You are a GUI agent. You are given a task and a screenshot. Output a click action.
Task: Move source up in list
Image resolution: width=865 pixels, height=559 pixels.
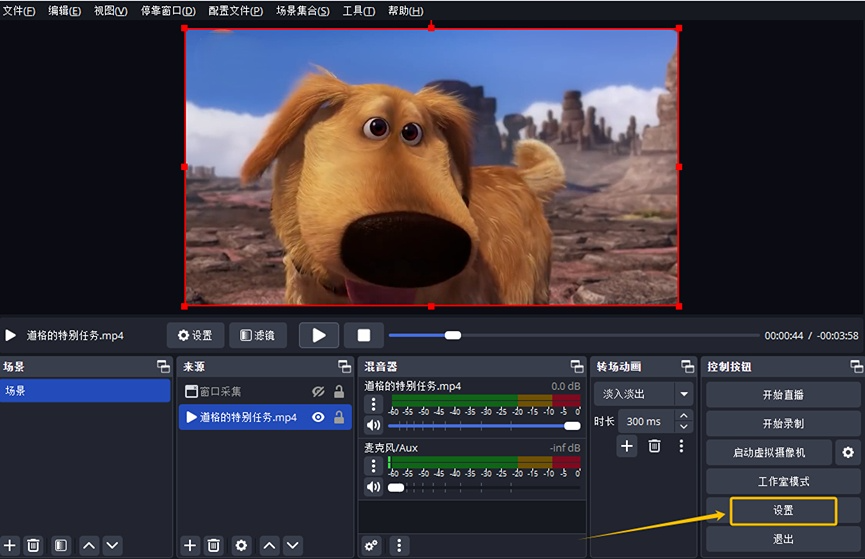pyautogui.click(x=269, y=545)
